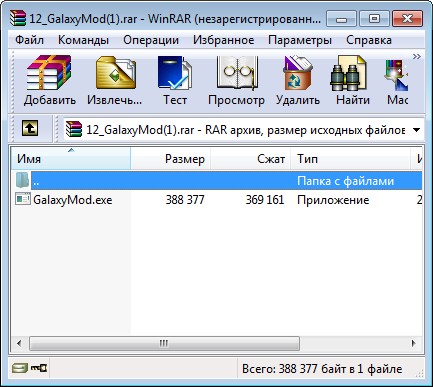Run the Тест archive test icon

tap(175, 73)
